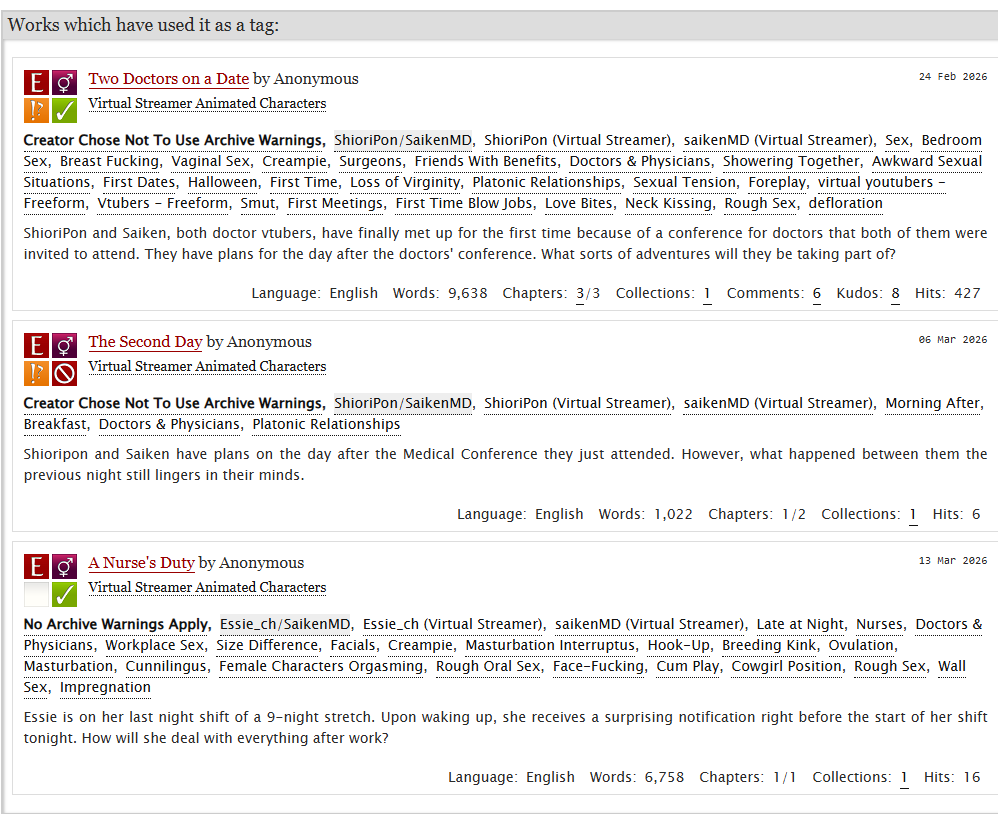Click the Hits: 427 value

tap(967, 293)
